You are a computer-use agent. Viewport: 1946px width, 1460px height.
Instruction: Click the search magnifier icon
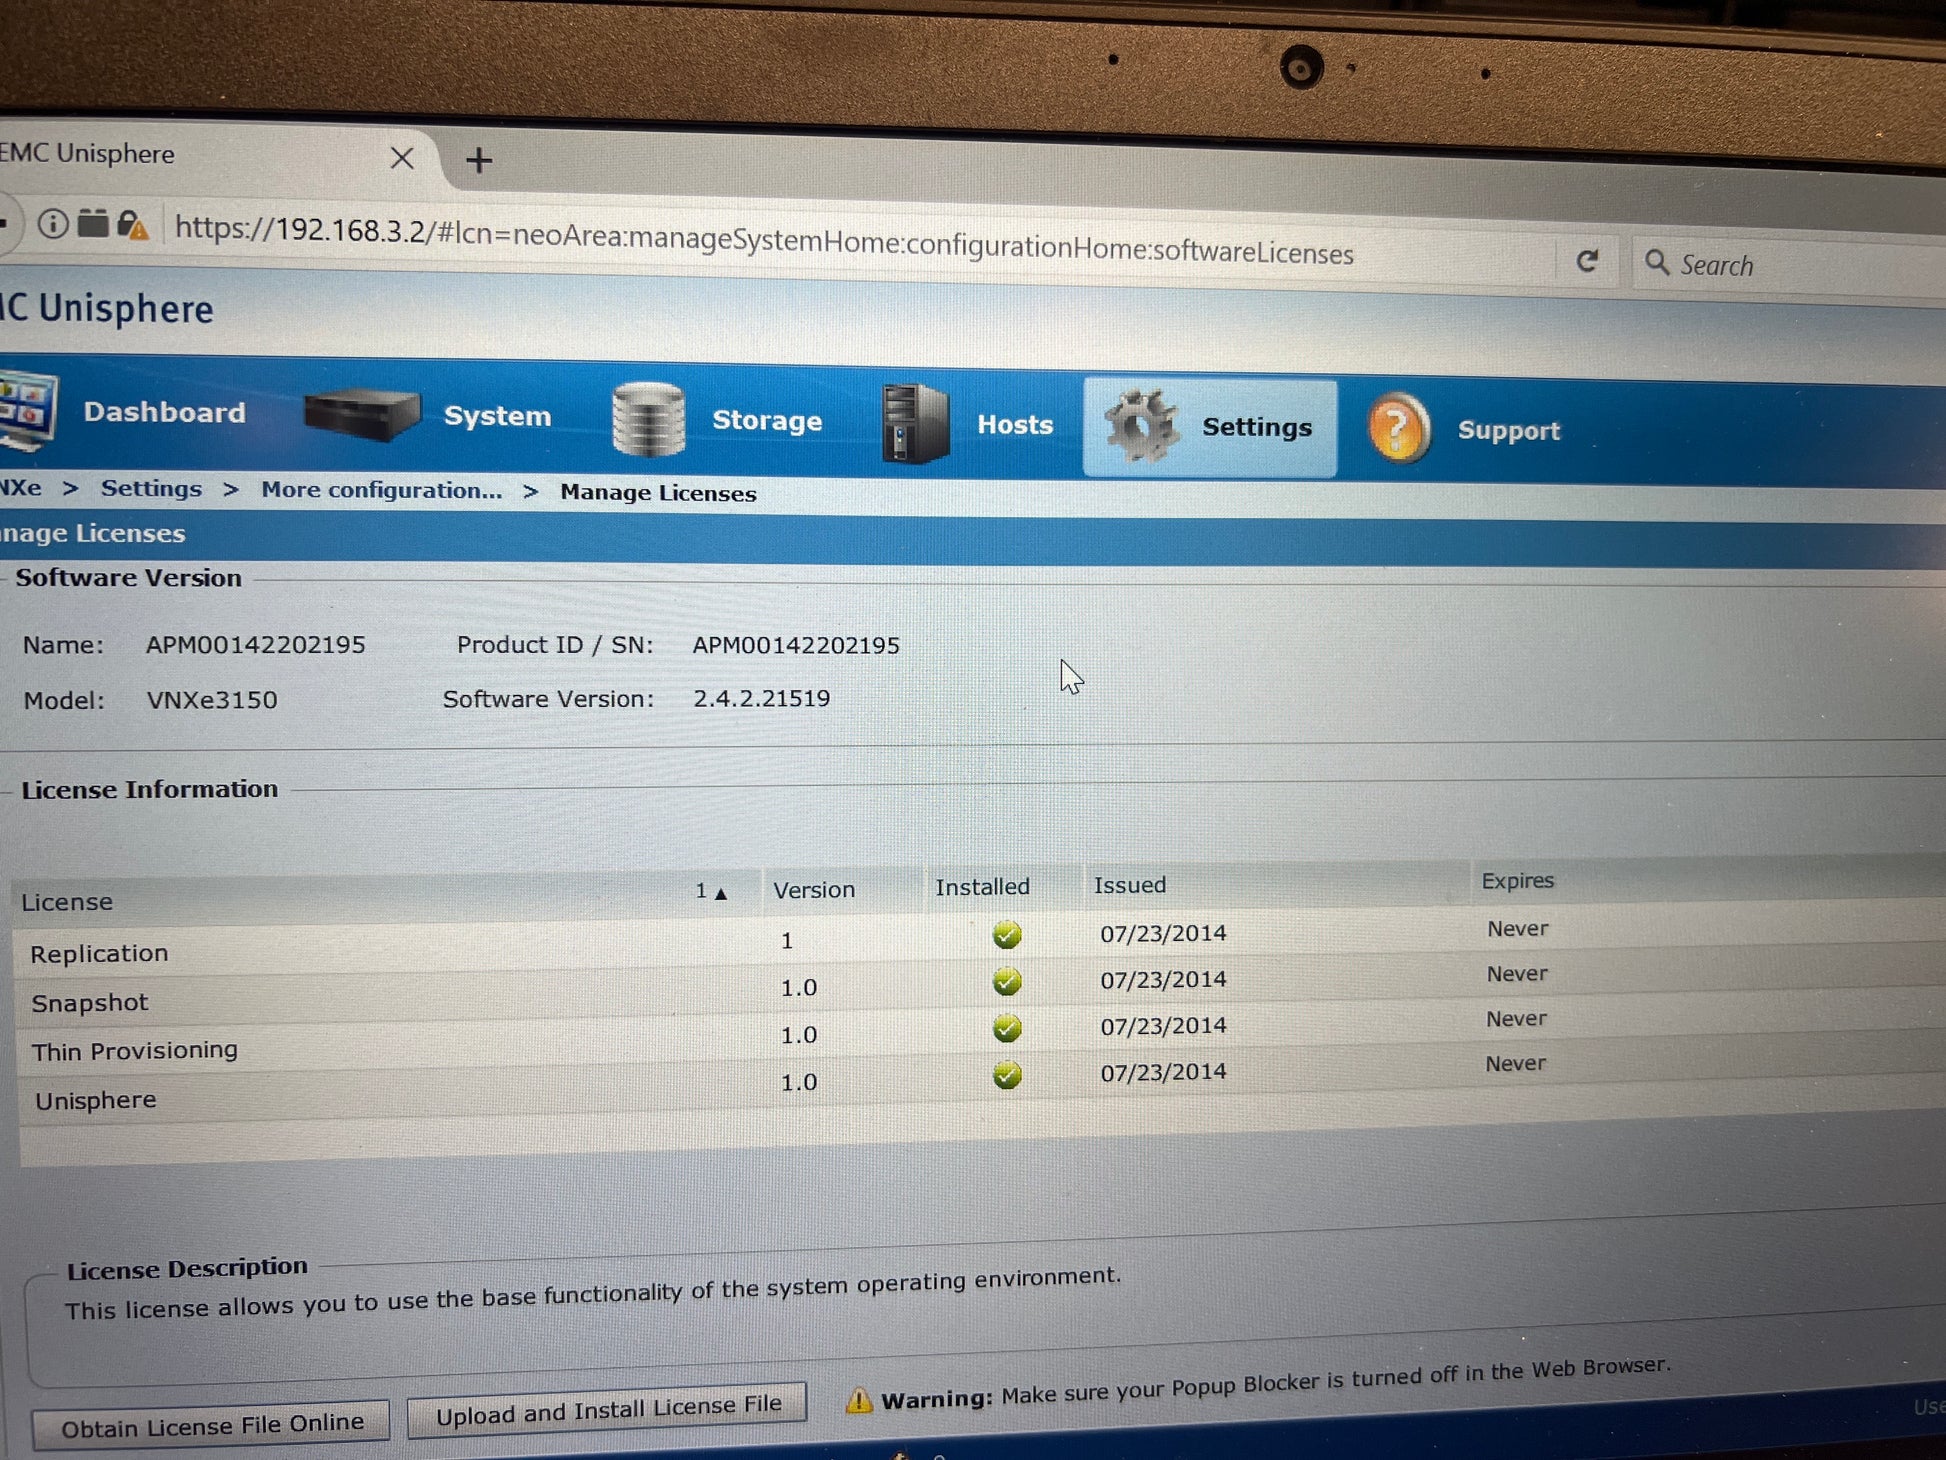[1657, 263]
